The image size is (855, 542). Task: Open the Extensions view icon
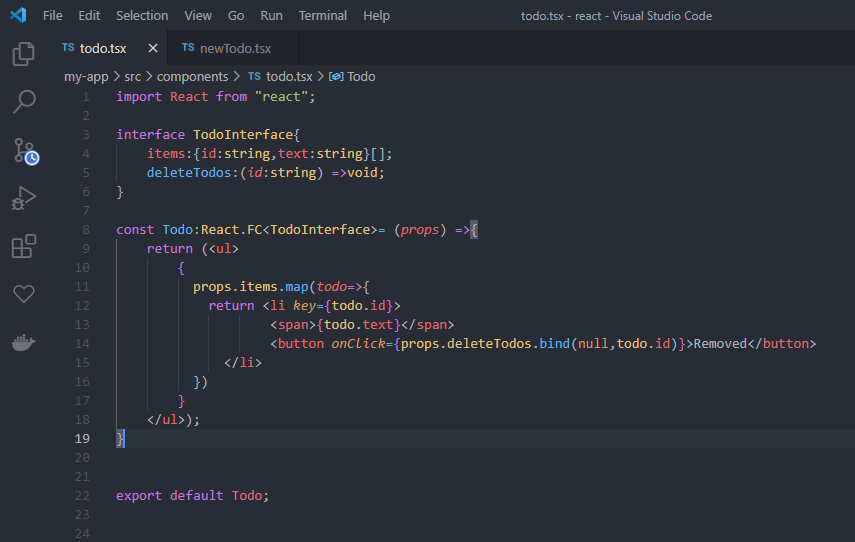point(24,246)
